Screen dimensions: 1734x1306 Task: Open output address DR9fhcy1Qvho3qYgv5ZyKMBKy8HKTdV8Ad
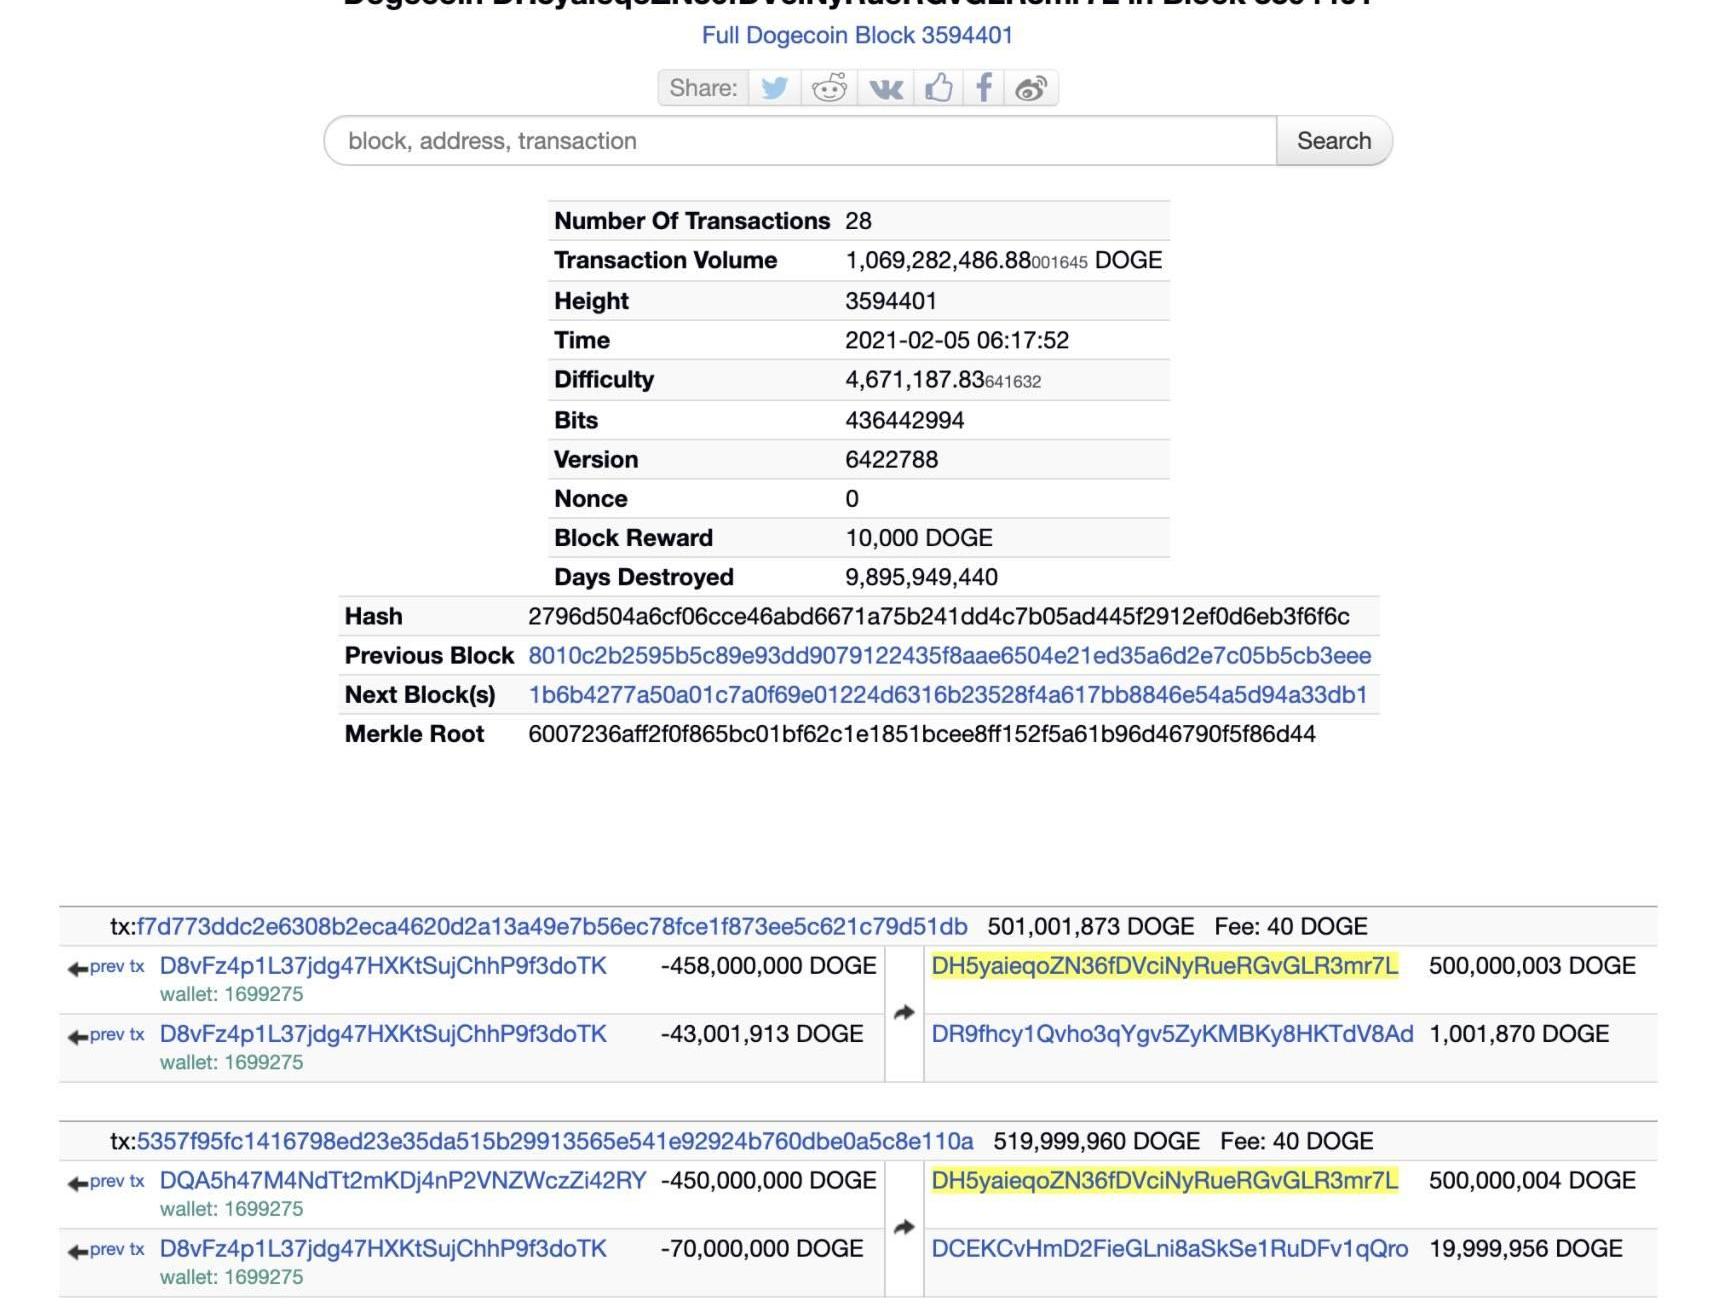(1172, 1034)
